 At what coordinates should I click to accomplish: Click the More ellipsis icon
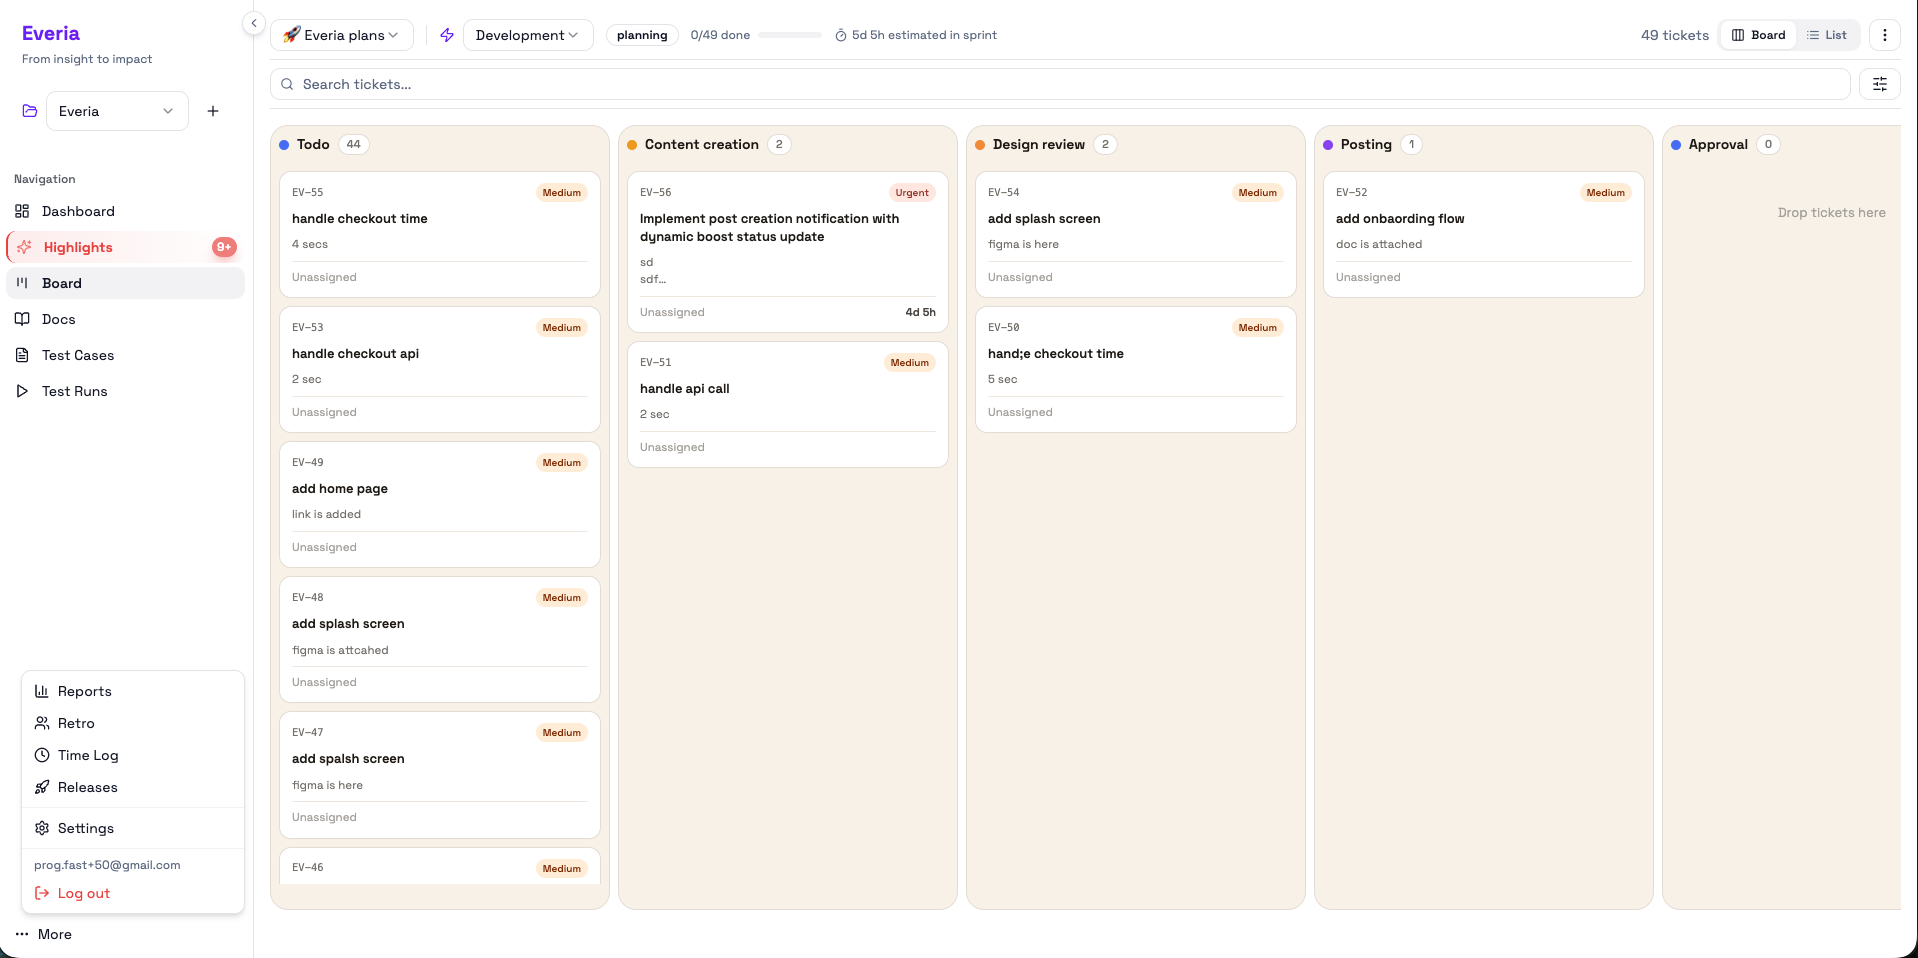point(22,934)
